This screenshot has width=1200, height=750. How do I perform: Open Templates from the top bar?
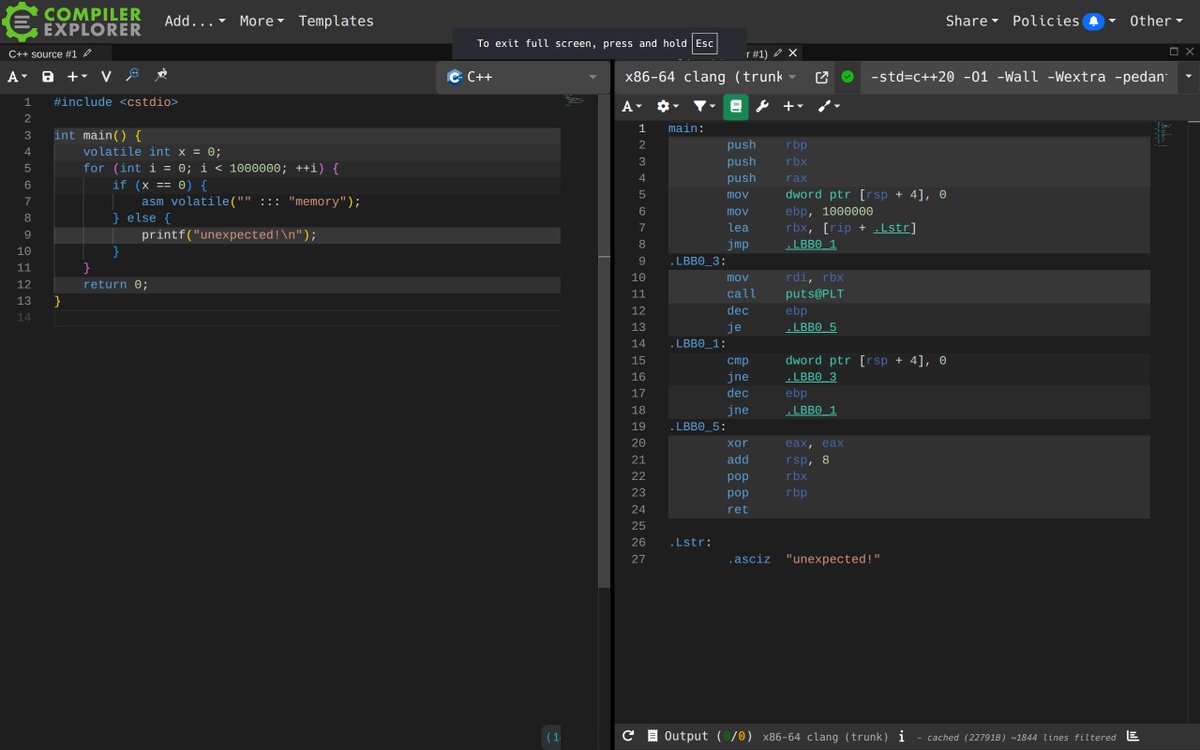pyautogui.click(x=336, y=21)
